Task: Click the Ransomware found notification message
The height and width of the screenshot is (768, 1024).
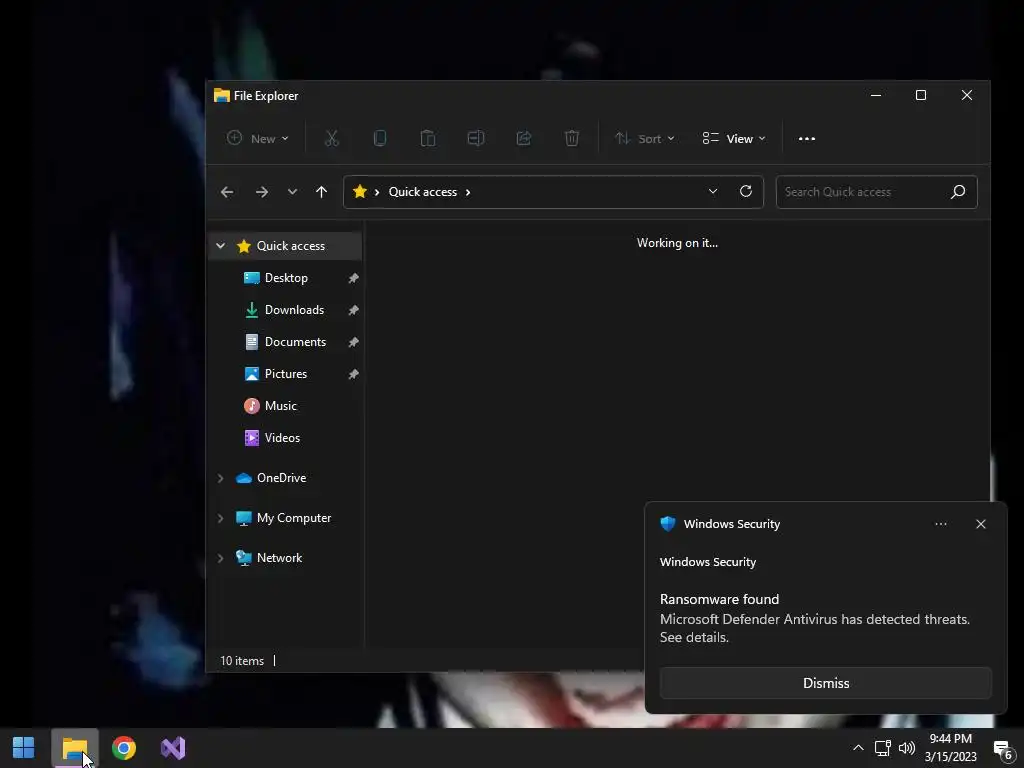Action: [x=814, y=618]
